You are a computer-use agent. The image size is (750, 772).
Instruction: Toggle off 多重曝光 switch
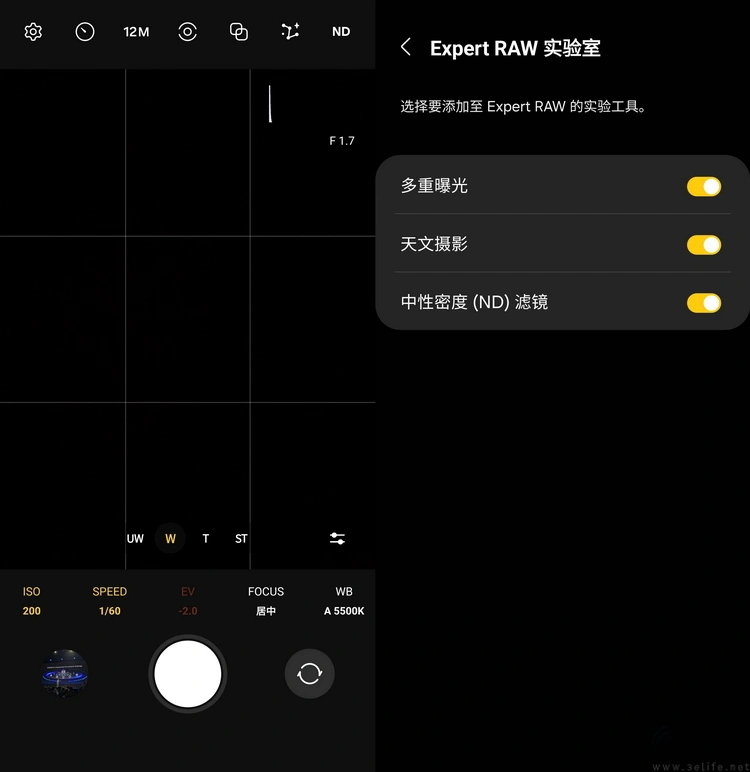click(703, 186)
